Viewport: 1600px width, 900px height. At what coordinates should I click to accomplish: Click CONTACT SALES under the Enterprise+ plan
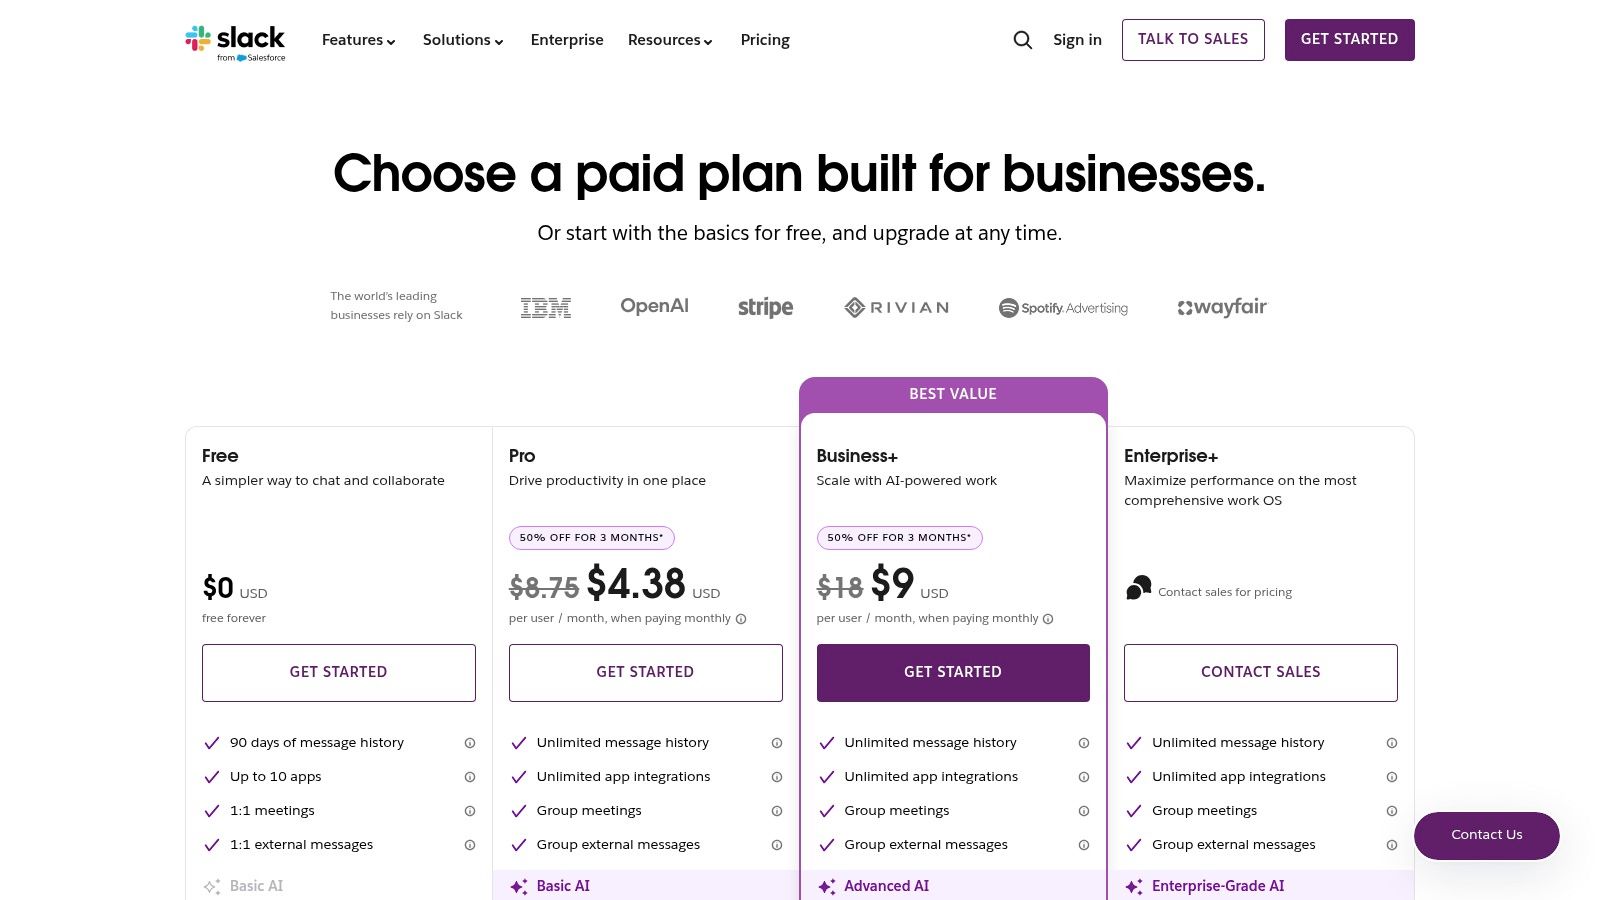(x=1260, y=672)
